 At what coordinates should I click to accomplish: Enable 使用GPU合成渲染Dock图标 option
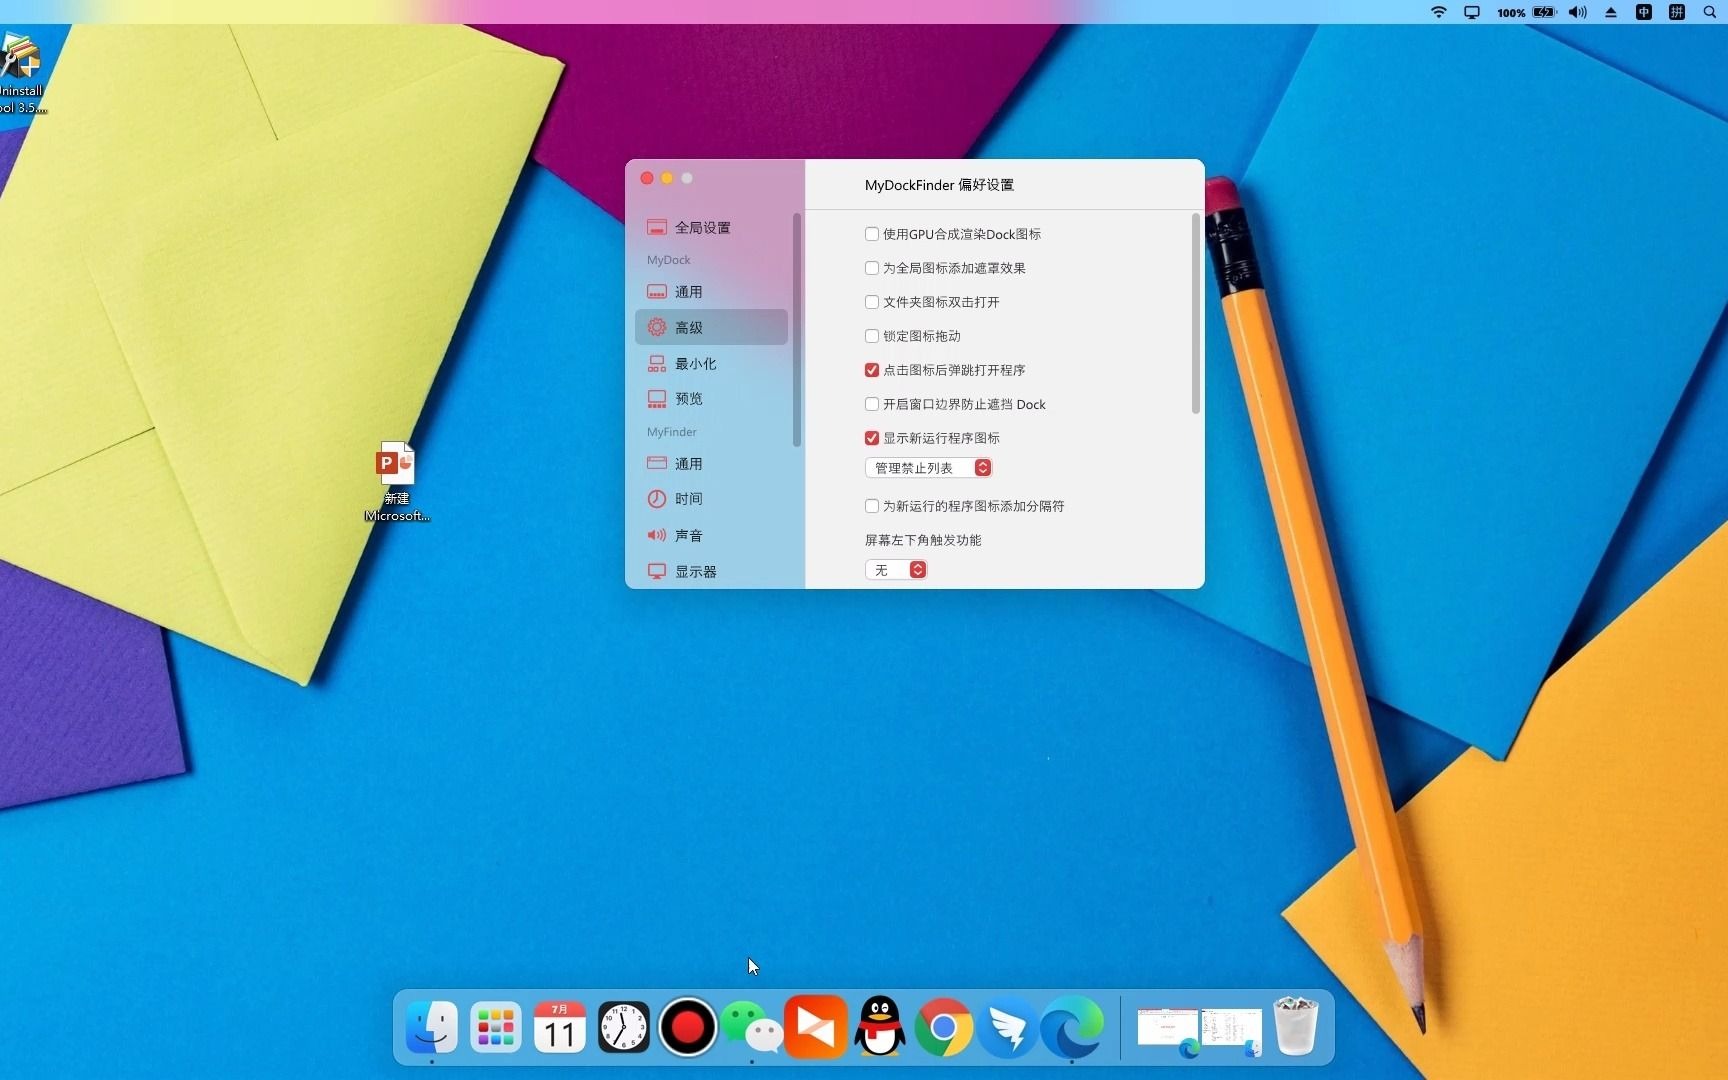[871, 233]
